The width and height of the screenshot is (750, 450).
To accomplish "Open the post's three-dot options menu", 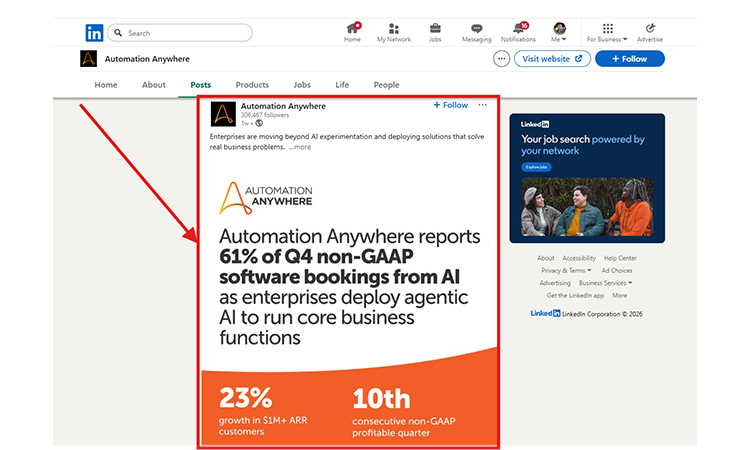I will pos(482,105).
